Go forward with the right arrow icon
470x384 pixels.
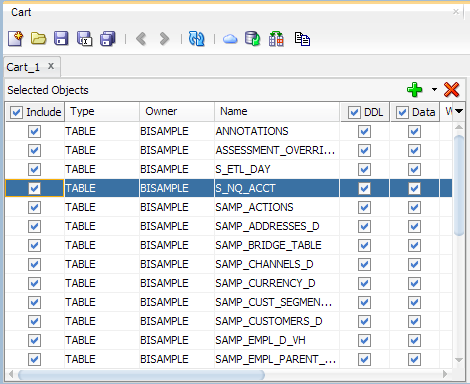(164, 39)
